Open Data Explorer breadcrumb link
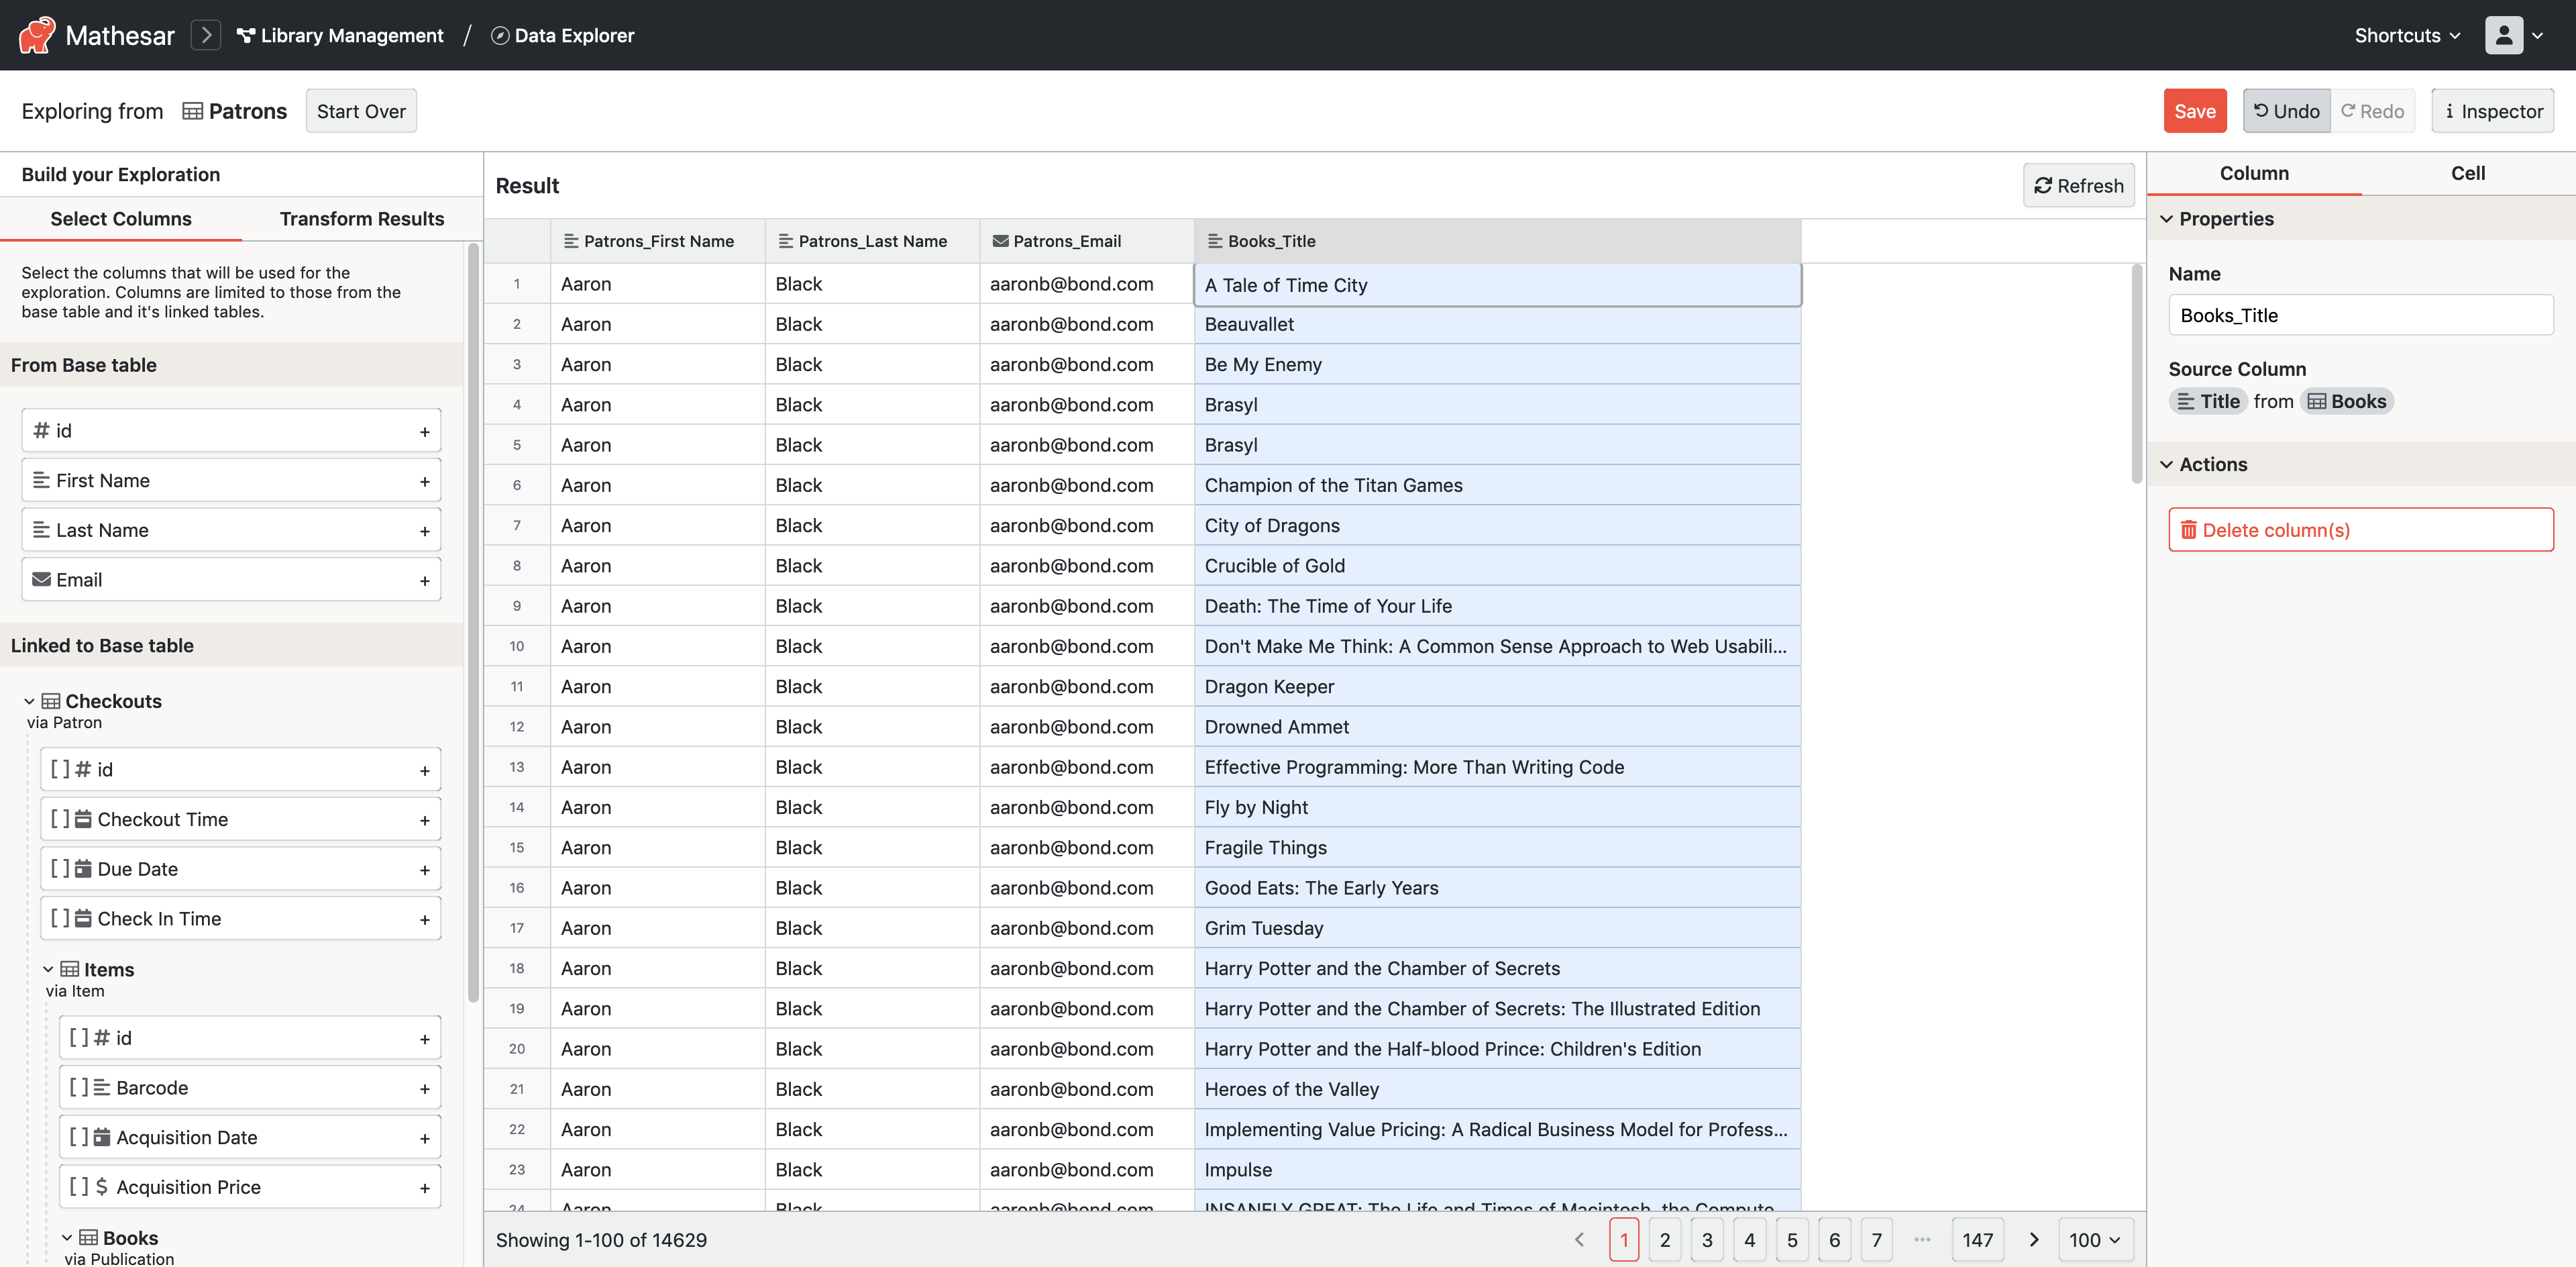This screenshot has height=1267, width=2576. point(562,35)
